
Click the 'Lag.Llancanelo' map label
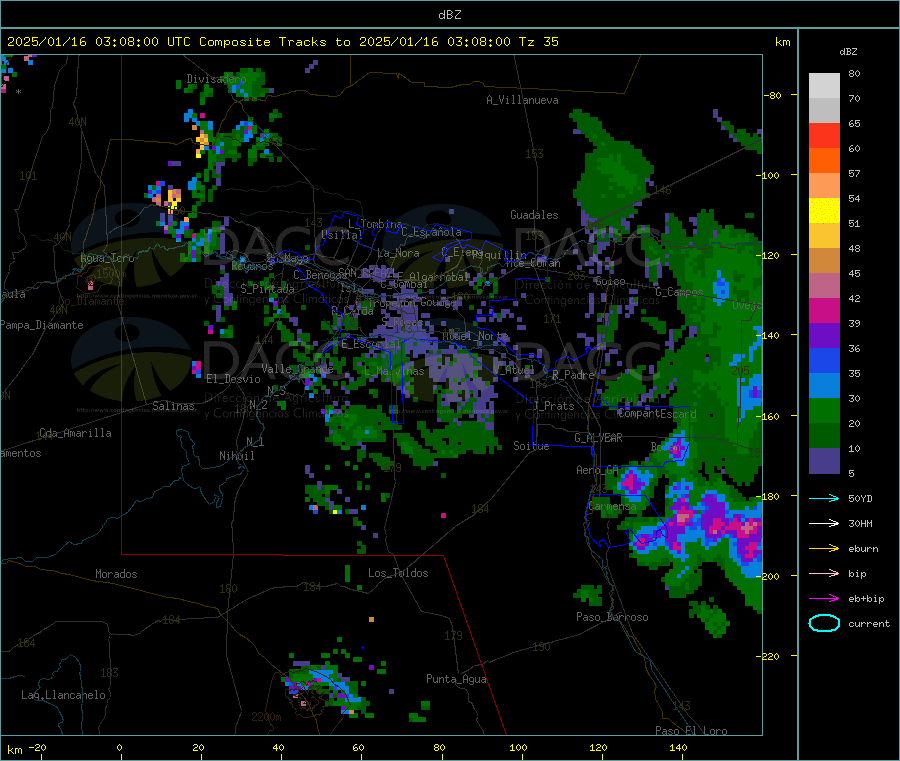(63, 695)
